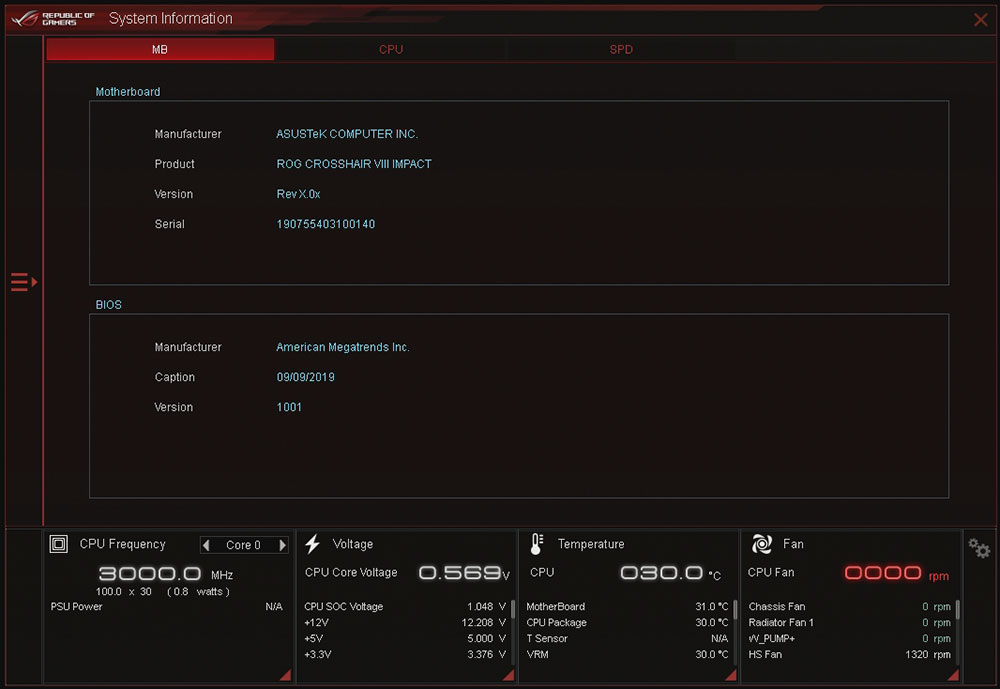
Task: Click BIOS version value 1001
Action: click(289, 407)
